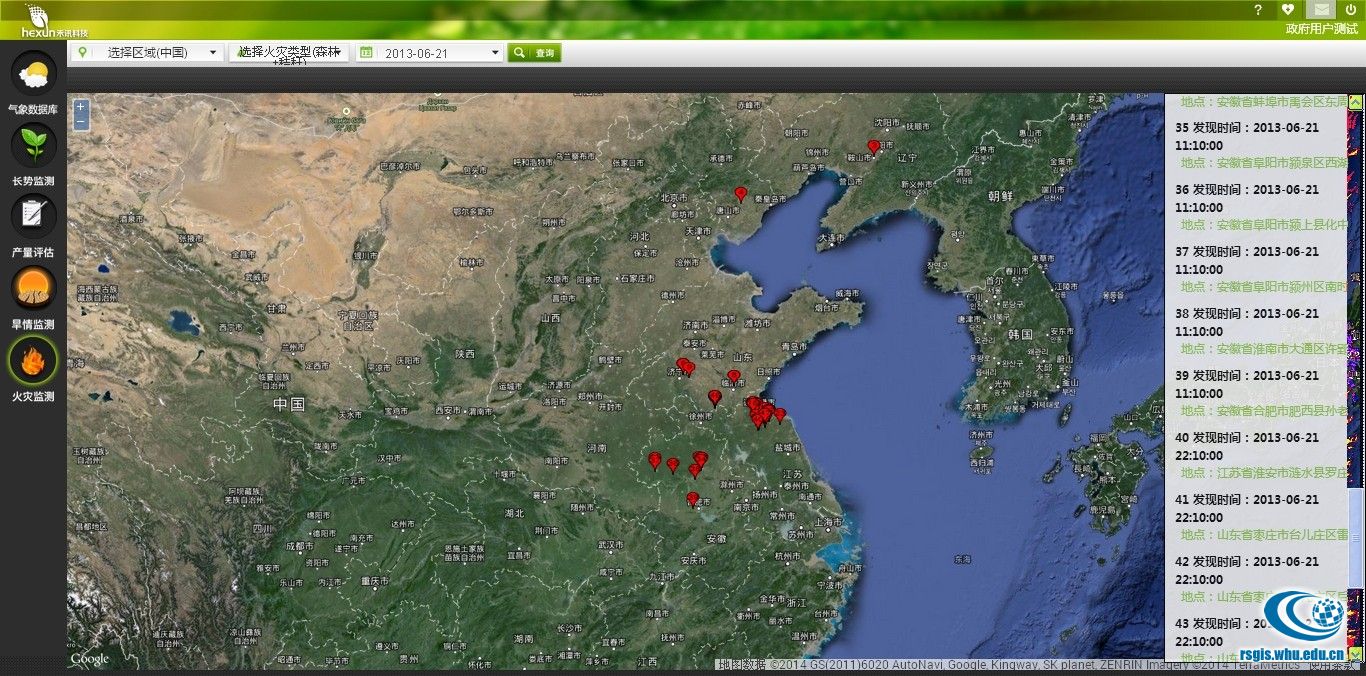Image resolution: width=1366 pixels, height=676 pixels.
Task: Click the Google logo on the map
Action: 90,659
